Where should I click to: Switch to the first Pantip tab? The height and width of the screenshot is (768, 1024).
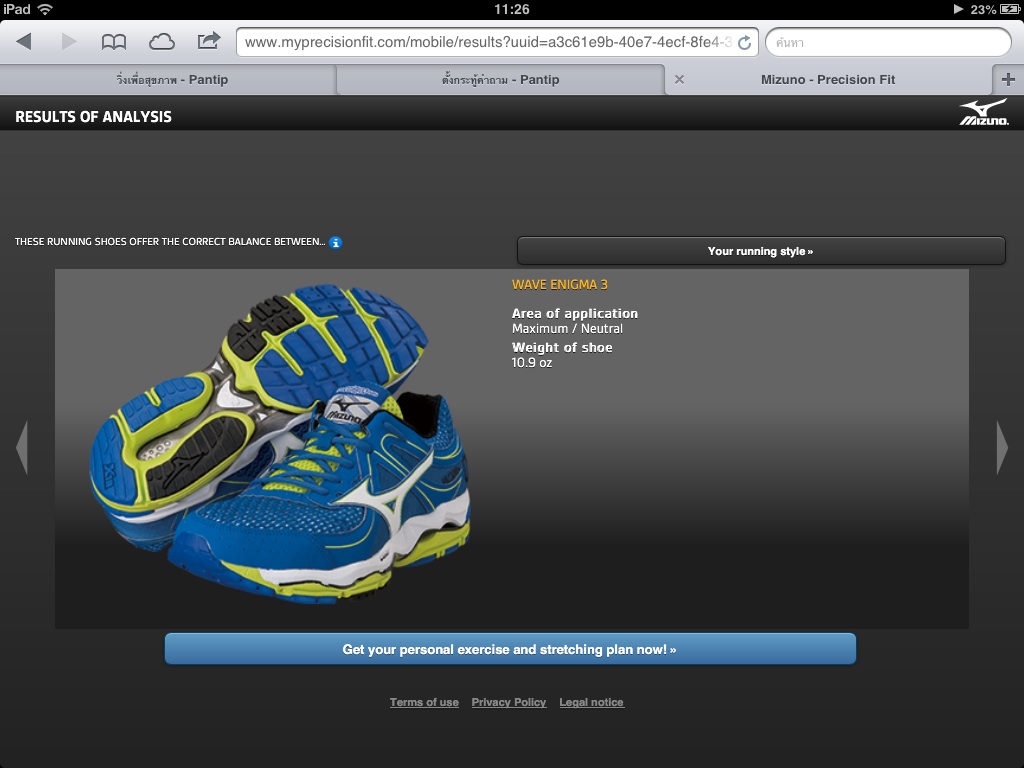(x=168, y=80)
